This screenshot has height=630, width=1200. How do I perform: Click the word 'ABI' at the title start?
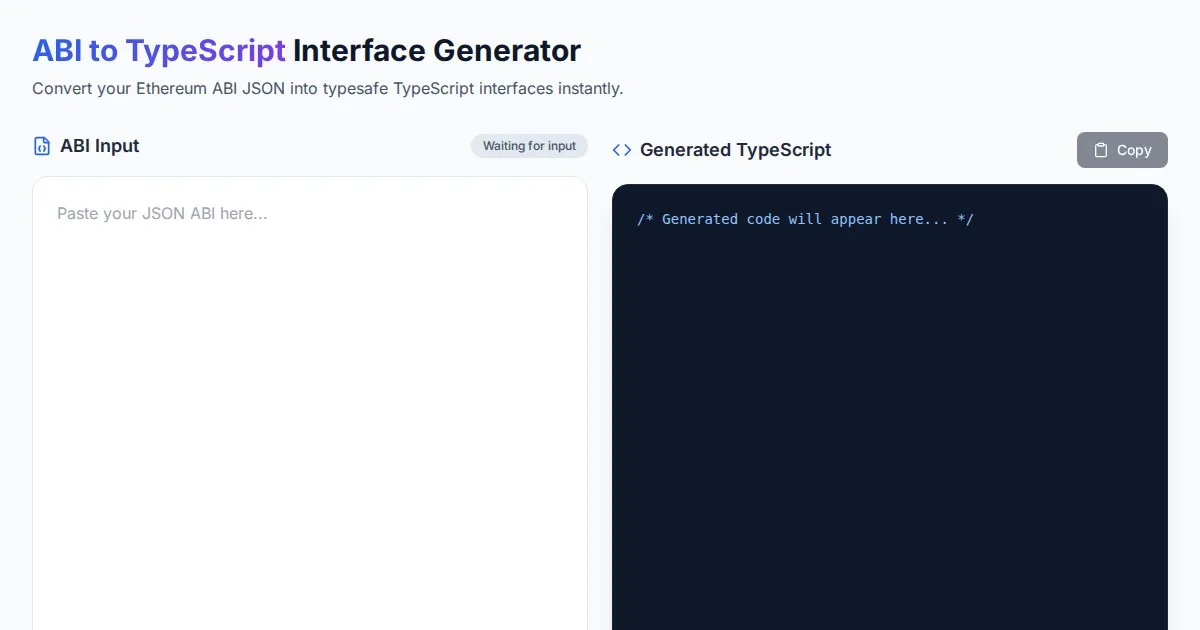(x=57, y=50)
